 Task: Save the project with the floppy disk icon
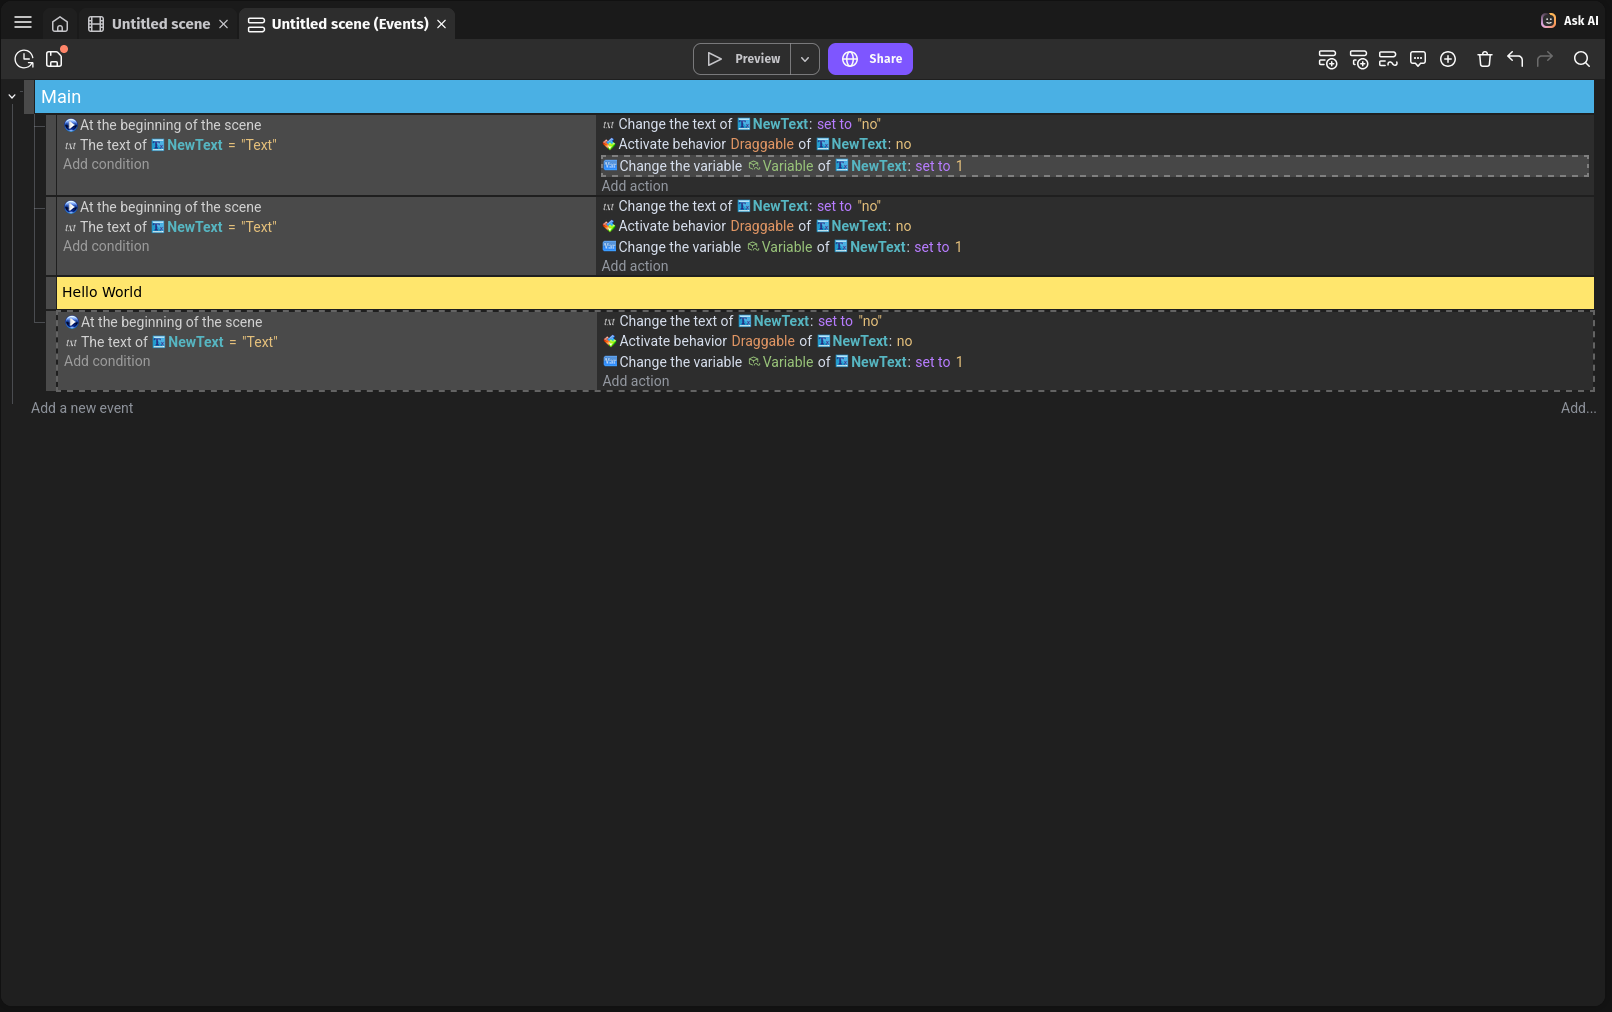point(54,60)
